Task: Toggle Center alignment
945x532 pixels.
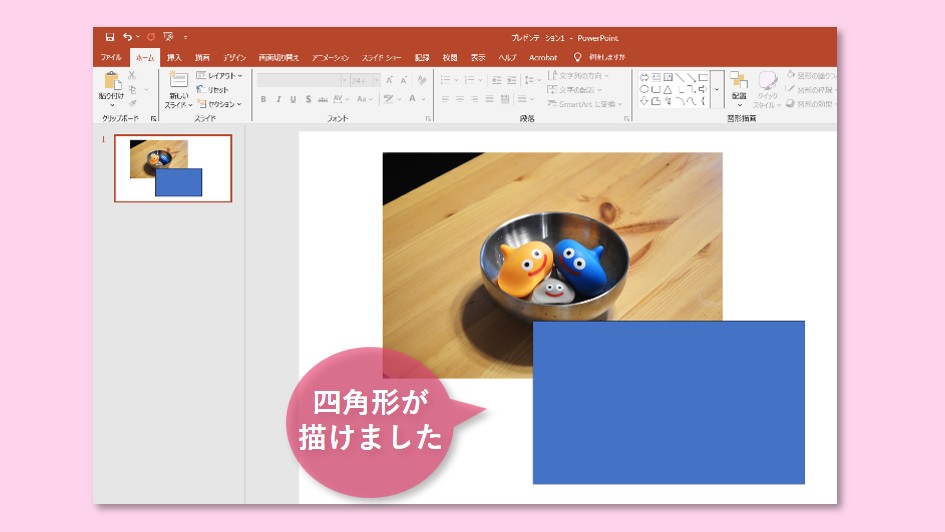Action: [x=460, y=99]
